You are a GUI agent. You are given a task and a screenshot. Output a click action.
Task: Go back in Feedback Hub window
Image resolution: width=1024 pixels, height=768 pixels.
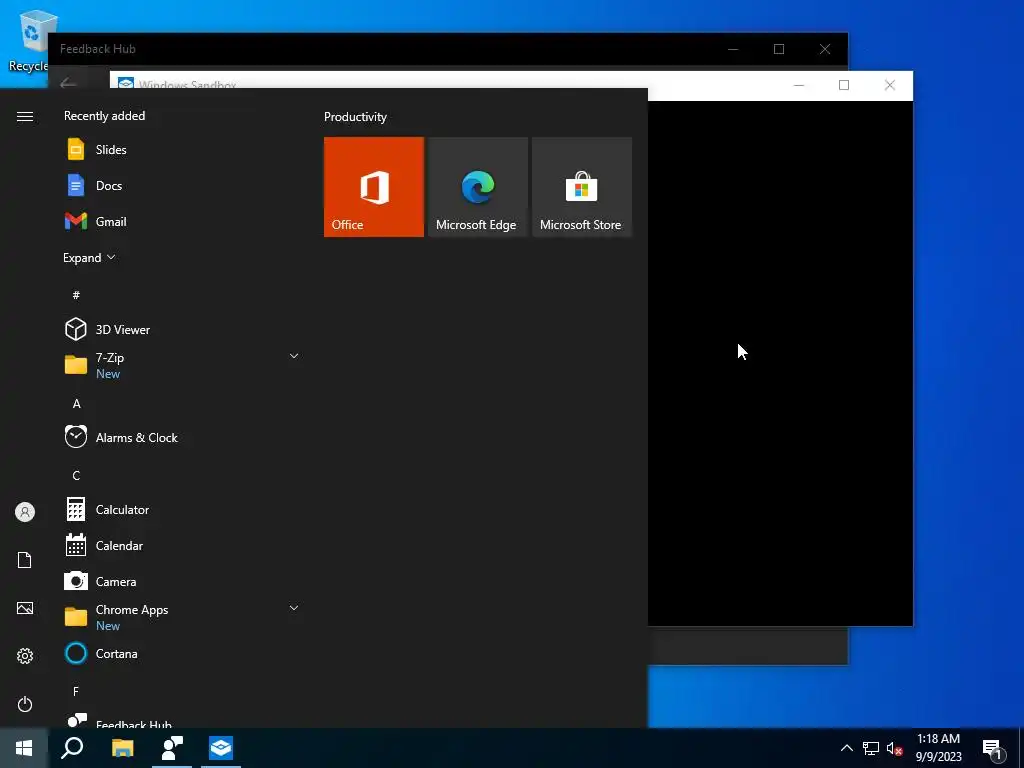pyautogui.click(x=68, y=83)
